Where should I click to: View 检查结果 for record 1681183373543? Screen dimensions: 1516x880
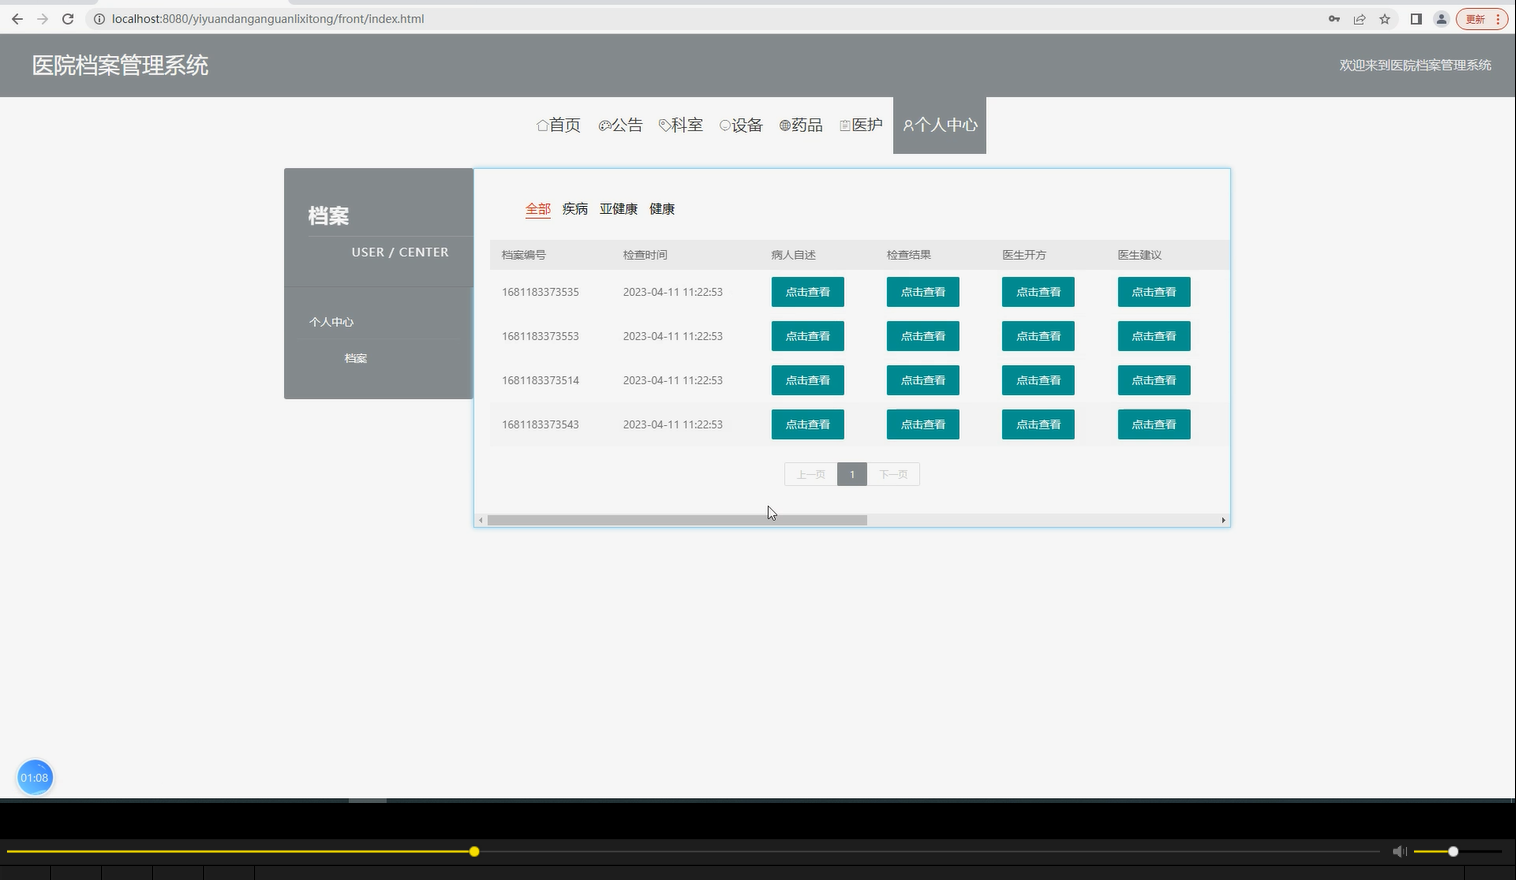point(923,424)
